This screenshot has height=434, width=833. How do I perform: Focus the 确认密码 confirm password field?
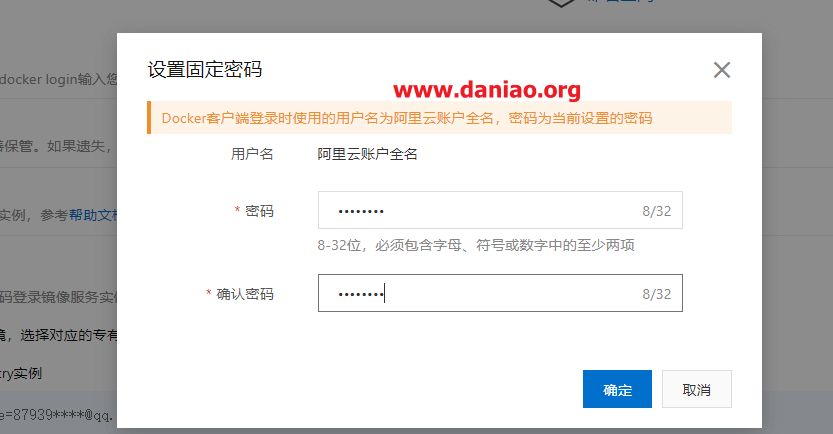click(x=500, y=293)
